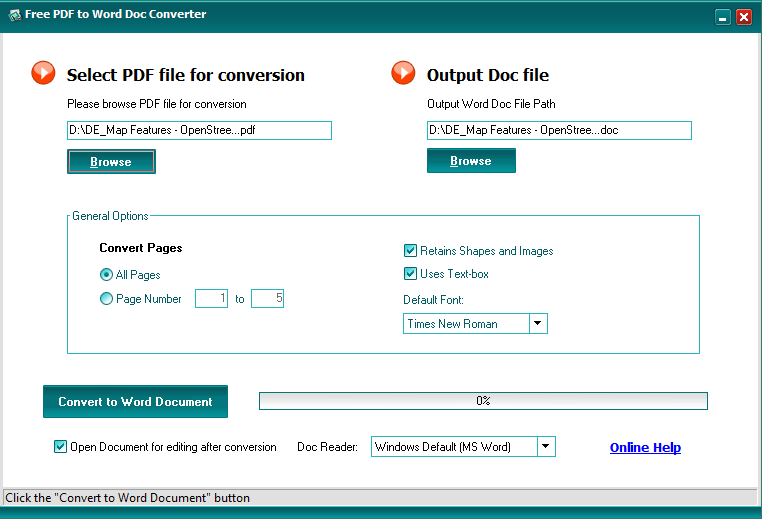Image resolution: width=762 pixels, height=519 pixels.
Task: Click the ending page number field
Action: pyautogui.click(x=267, y=299)
